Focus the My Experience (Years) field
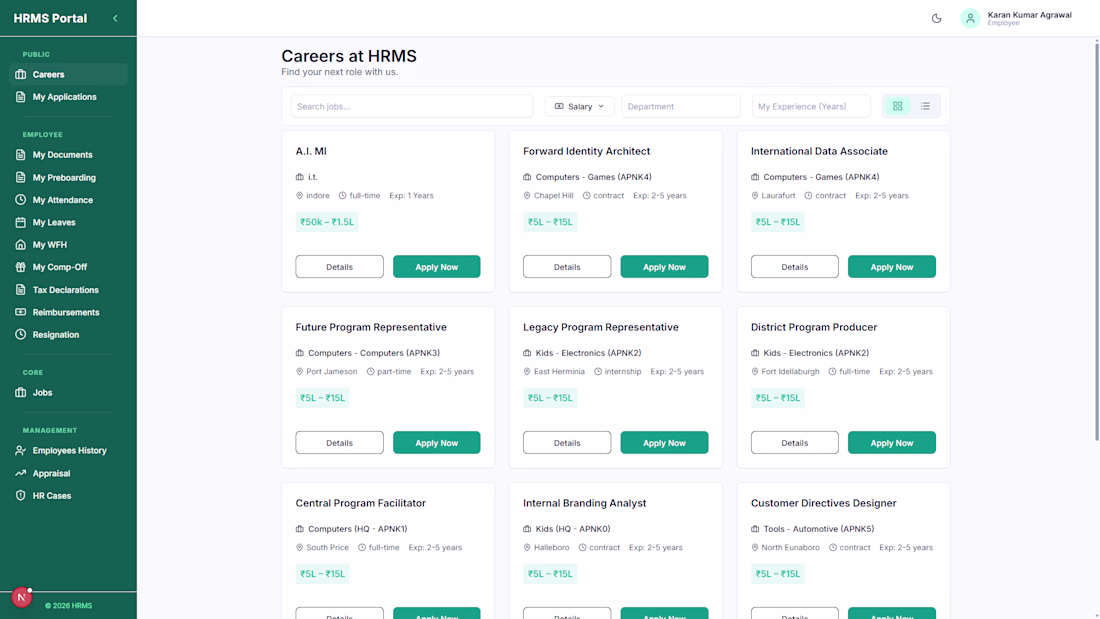 pos(811,106)
